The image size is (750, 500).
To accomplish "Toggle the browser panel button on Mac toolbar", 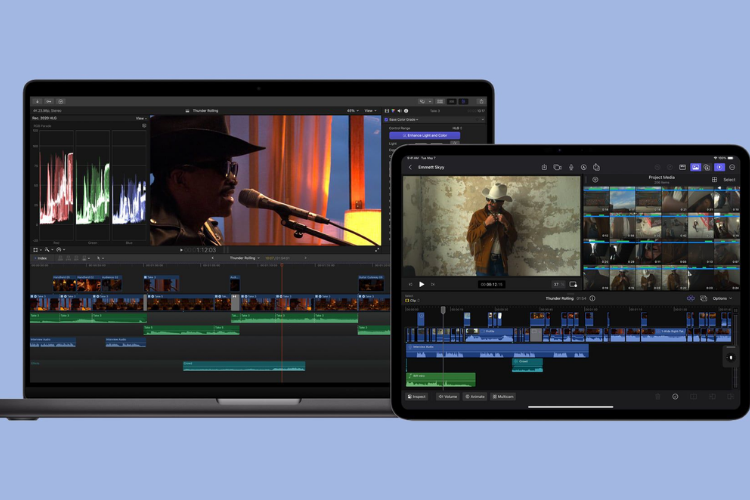I will point(440,101).
